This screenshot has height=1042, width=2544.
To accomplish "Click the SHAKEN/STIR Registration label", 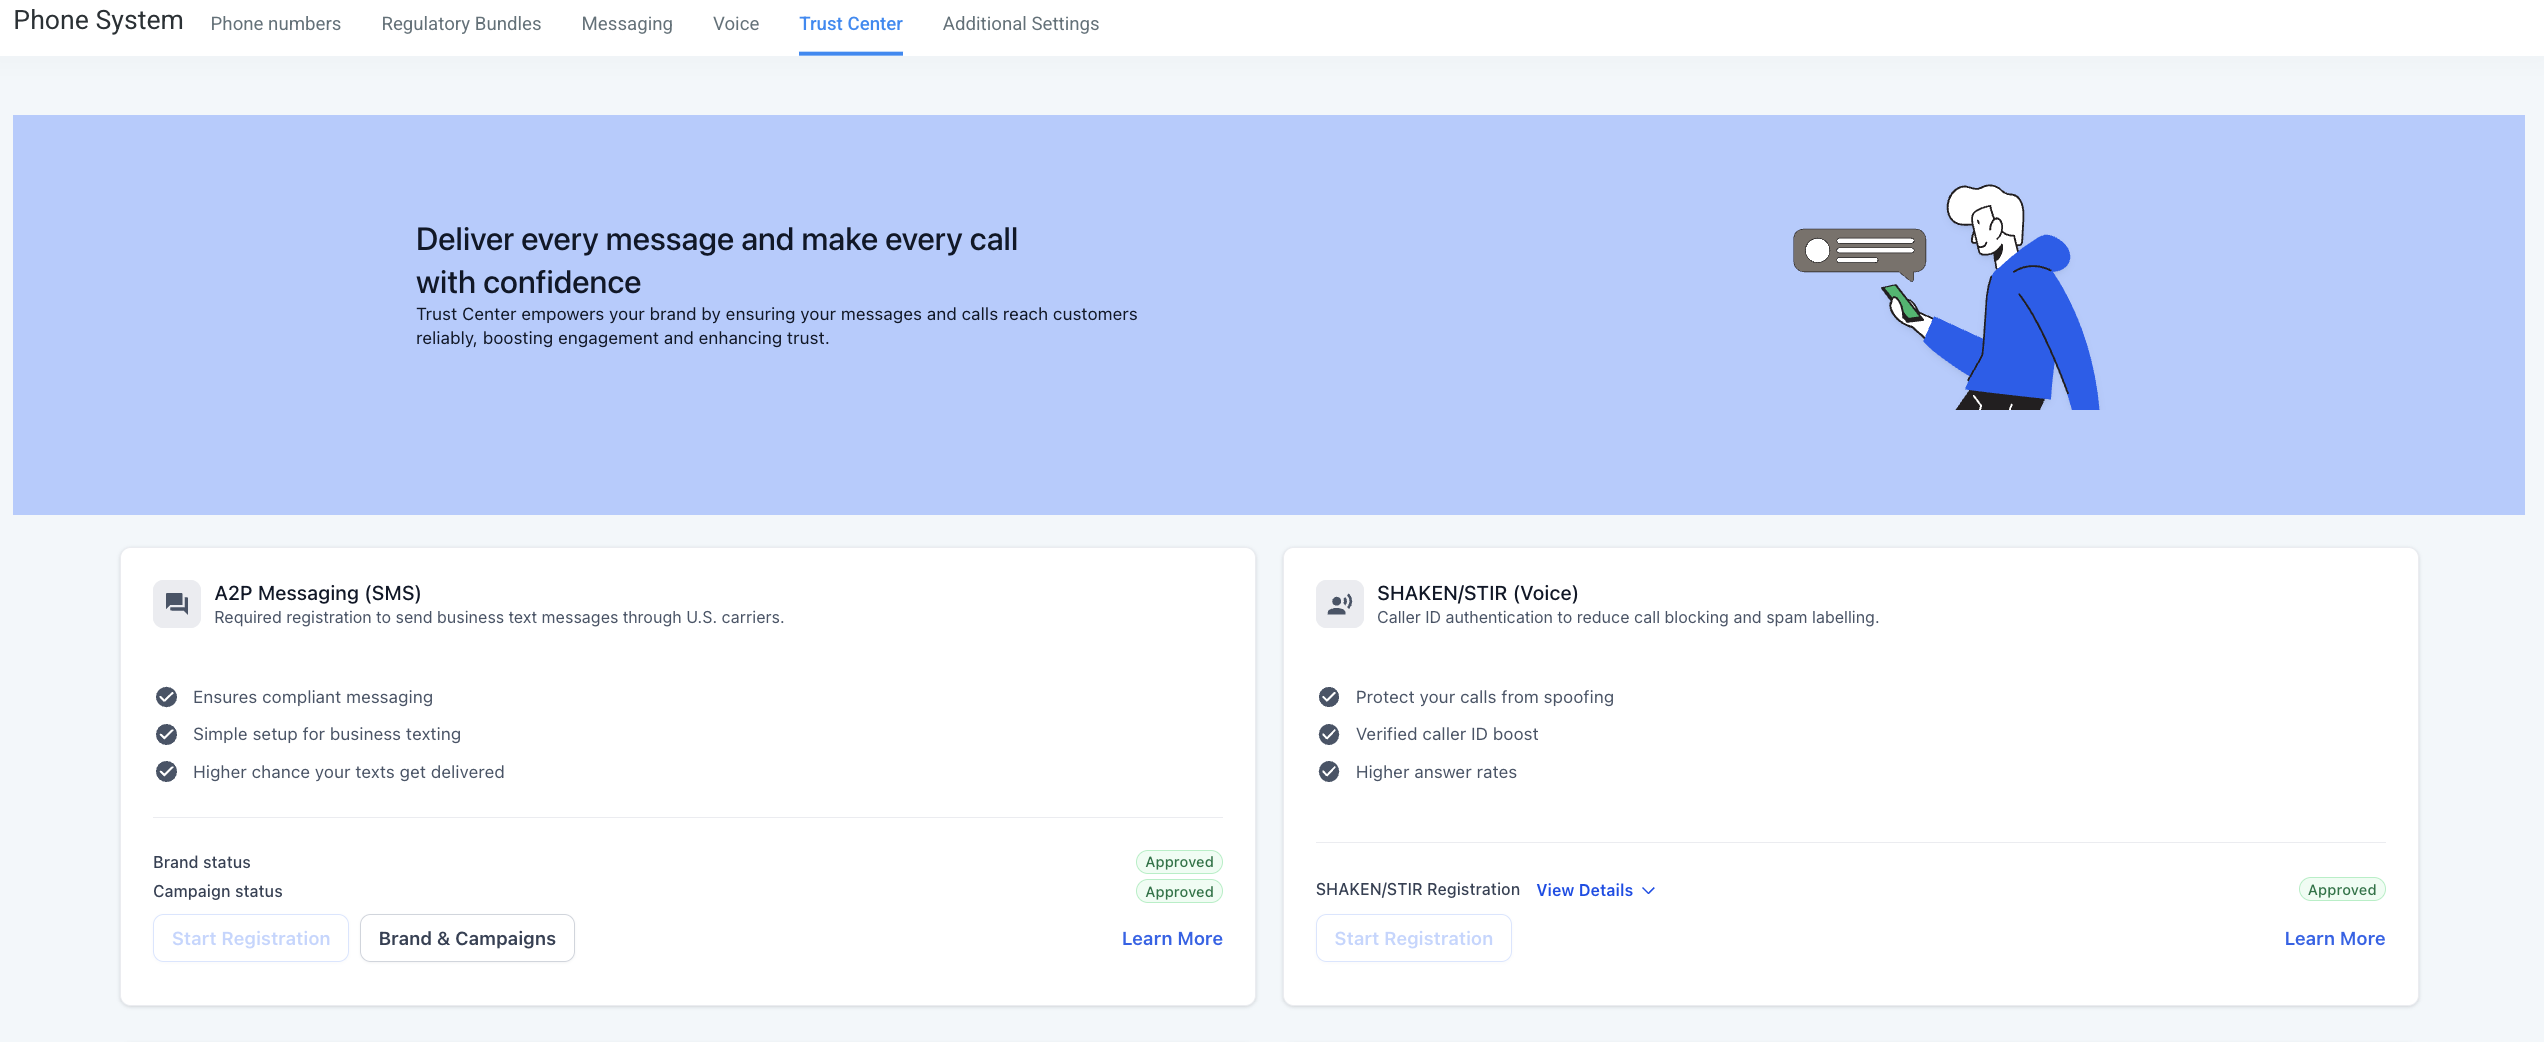I will point(1418,889).
